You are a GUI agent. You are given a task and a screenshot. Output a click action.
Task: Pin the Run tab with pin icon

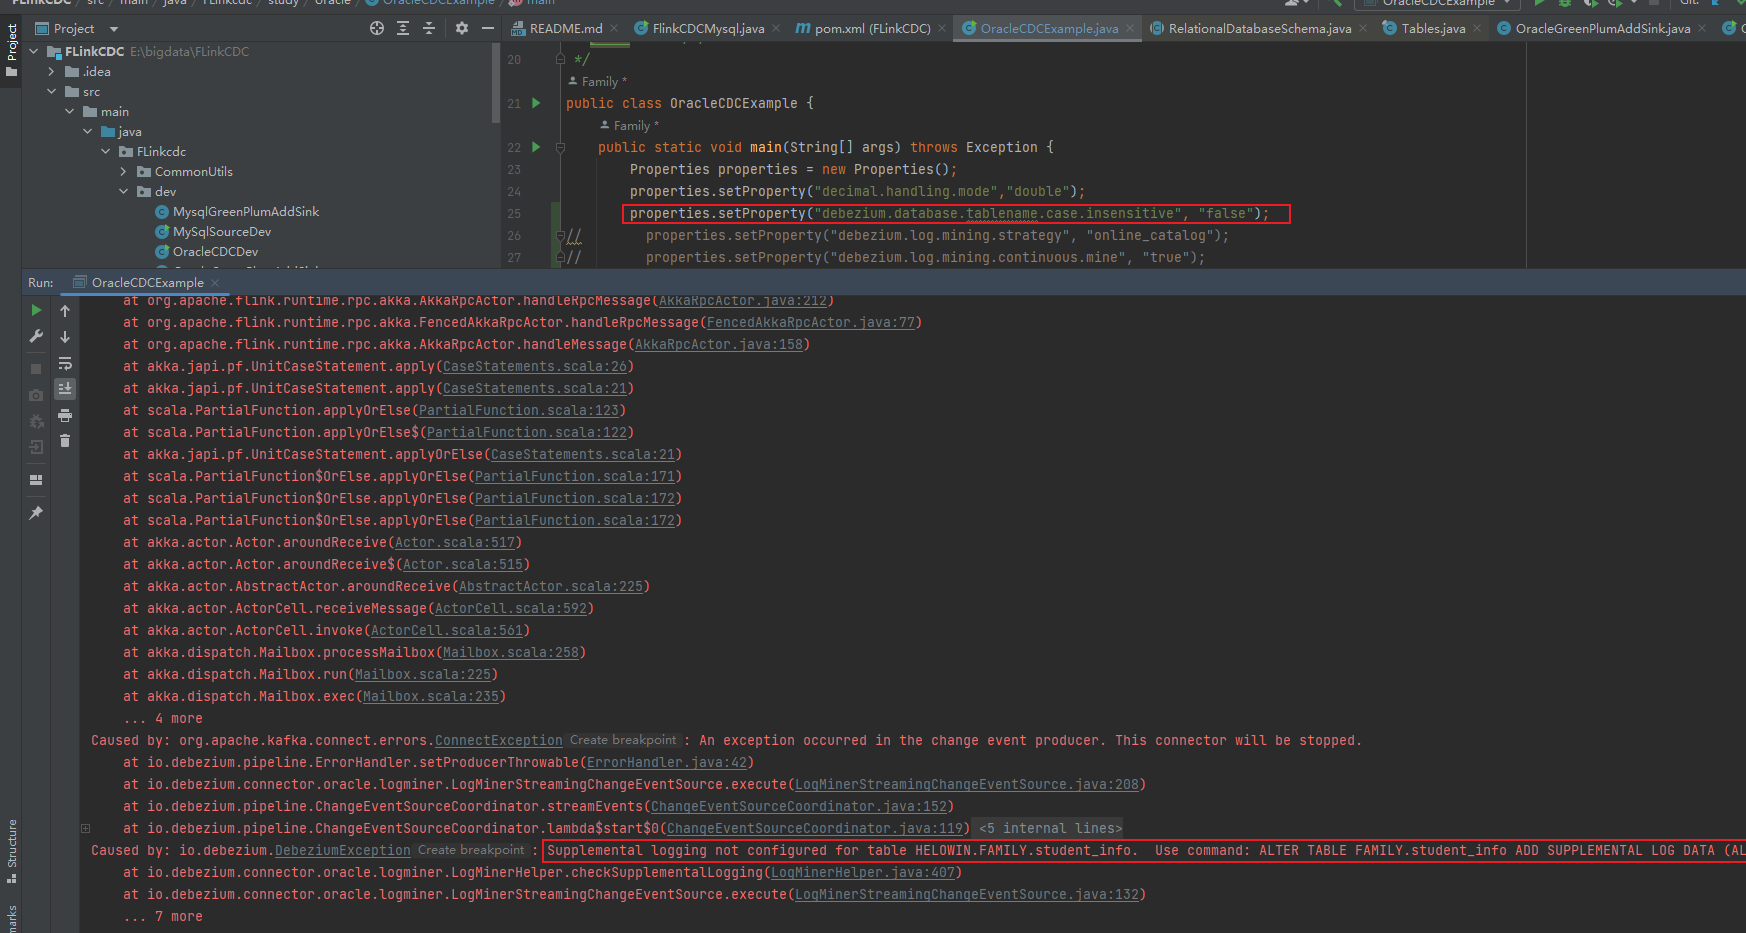(36, 512)
